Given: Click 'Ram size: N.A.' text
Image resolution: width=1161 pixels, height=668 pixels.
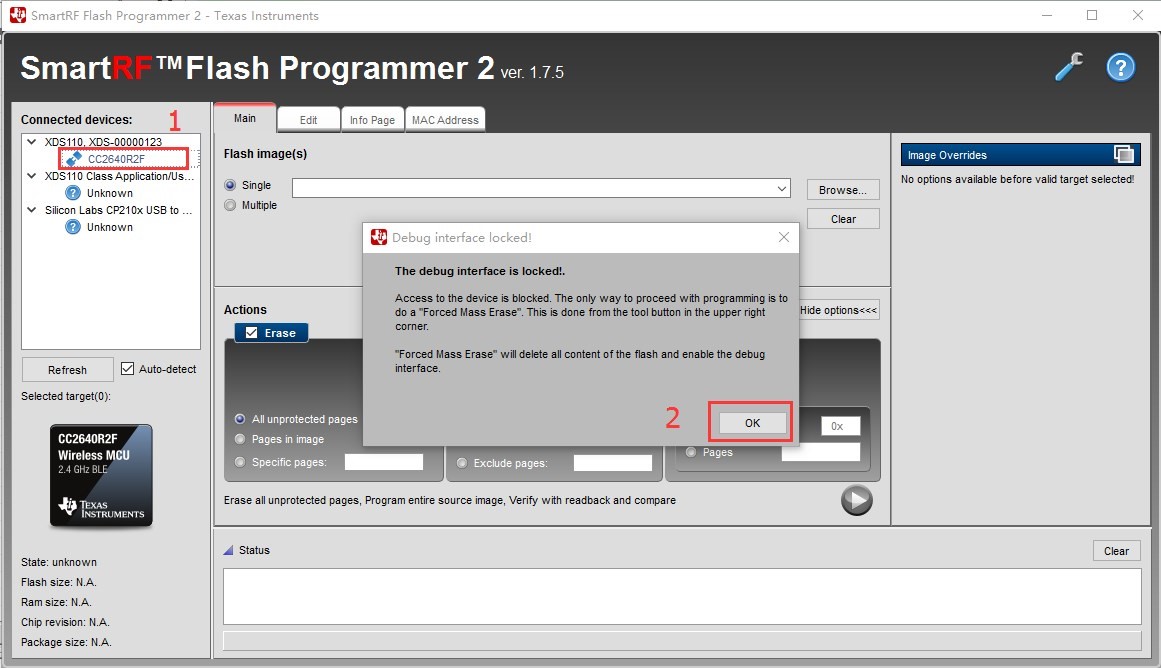Looking at the screenshot, I should click(x=56, y=602).
